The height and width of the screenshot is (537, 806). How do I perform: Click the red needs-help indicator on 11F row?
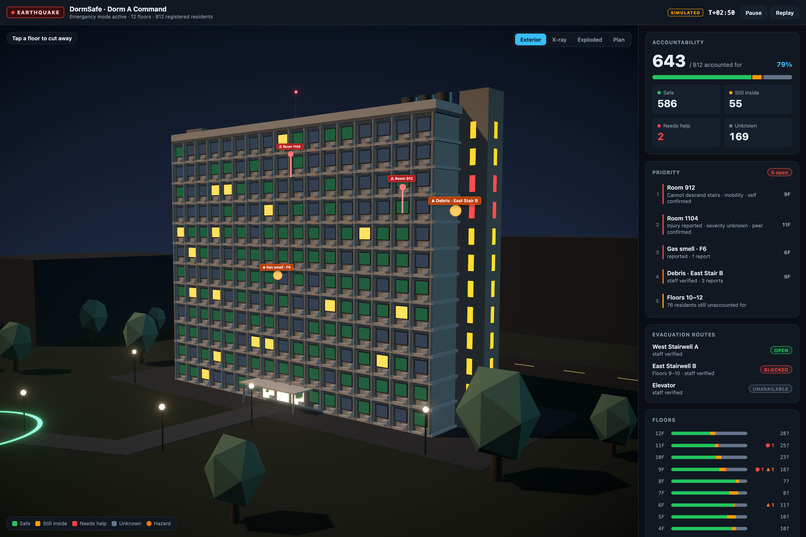(770, 446)
